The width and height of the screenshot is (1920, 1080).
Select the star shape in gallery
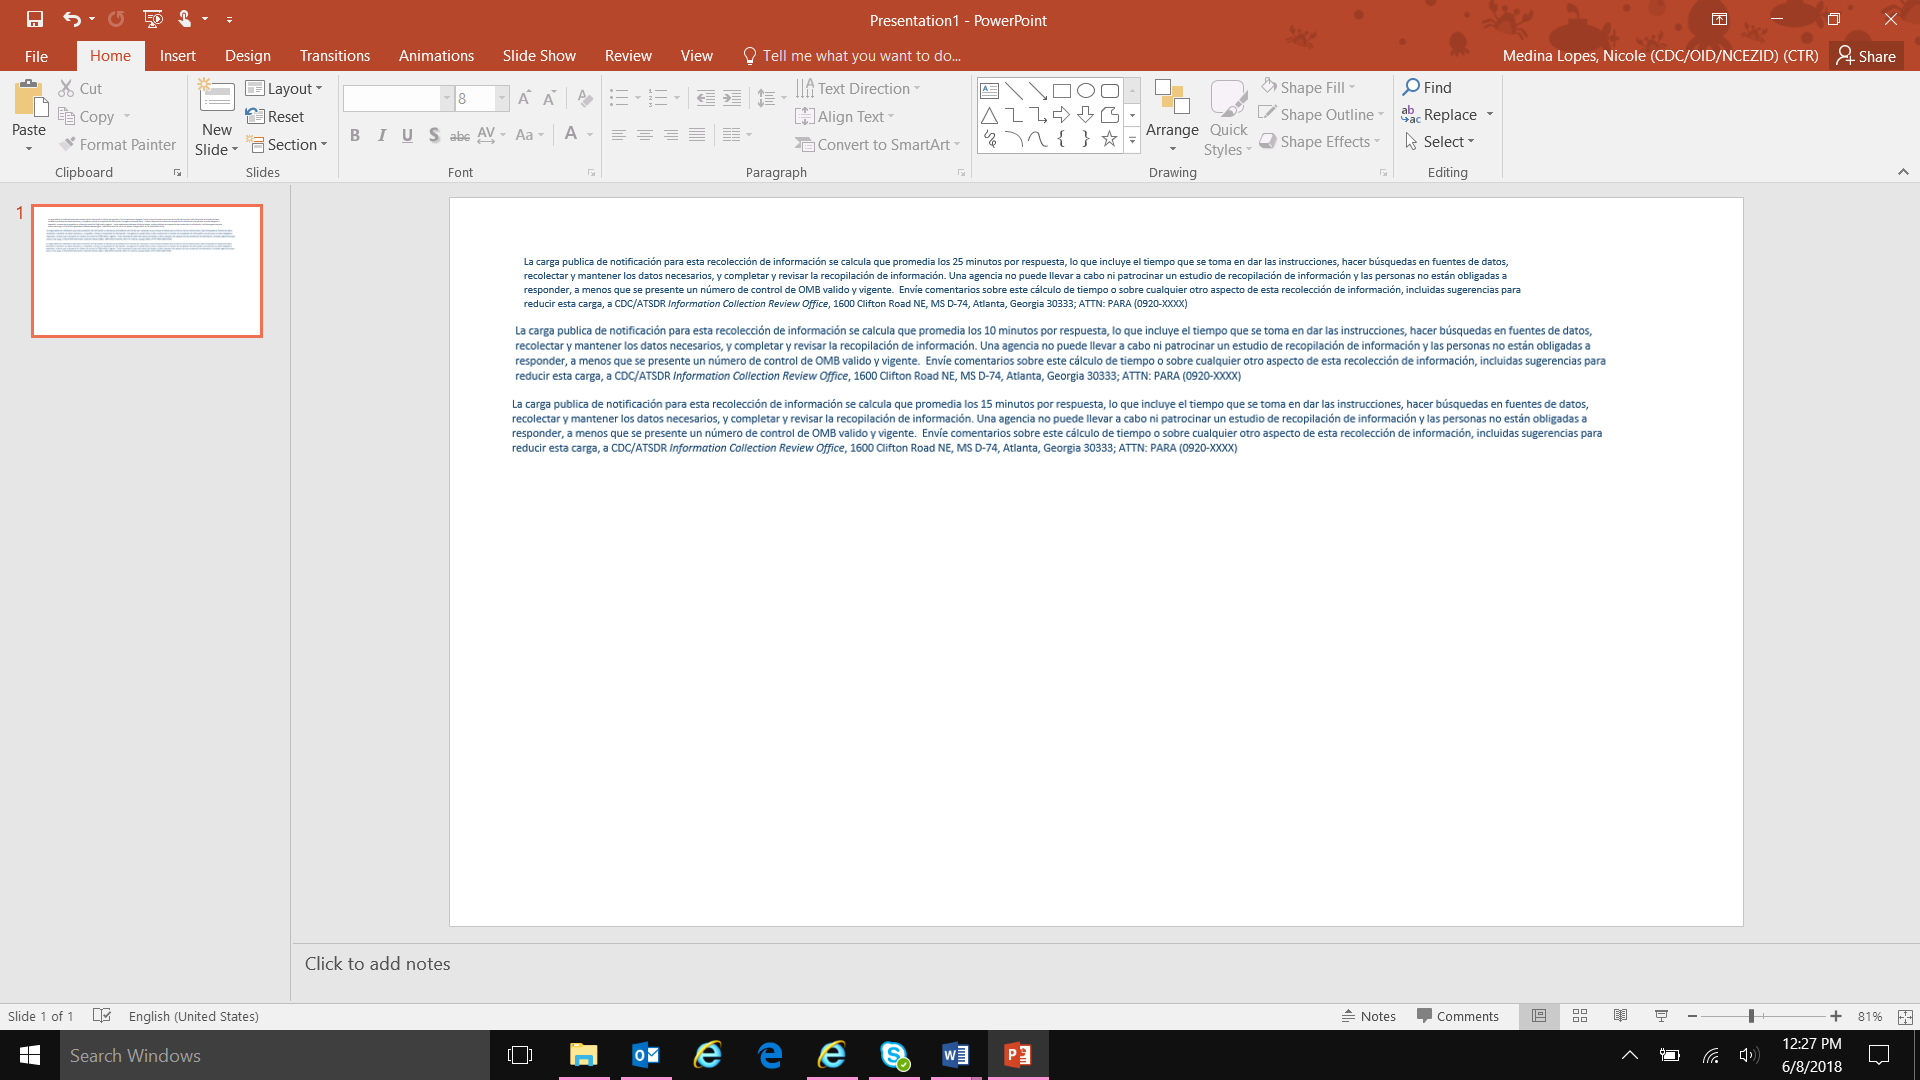(1109, 139)
